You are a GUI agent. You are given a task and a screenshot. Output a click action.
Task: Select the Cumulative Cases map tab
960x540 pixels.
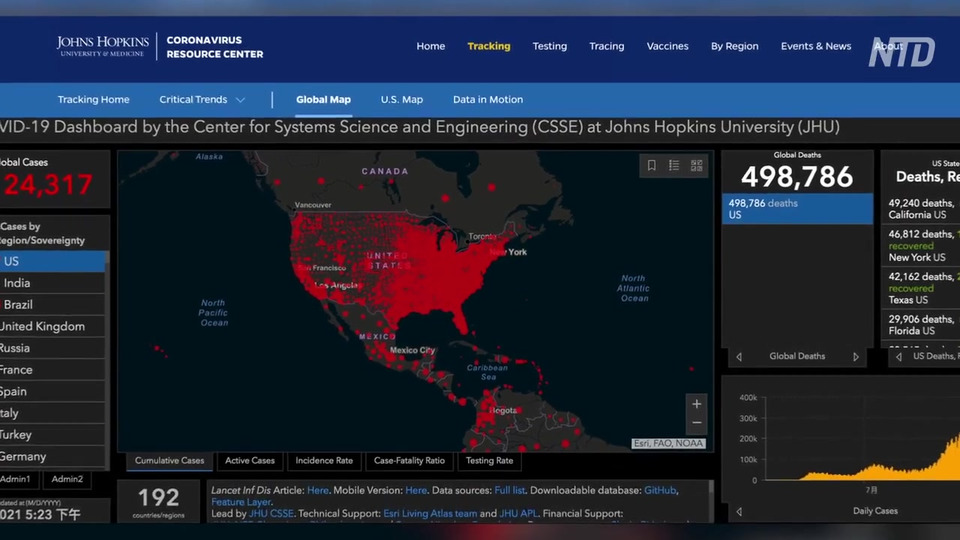tap(170, 461)
